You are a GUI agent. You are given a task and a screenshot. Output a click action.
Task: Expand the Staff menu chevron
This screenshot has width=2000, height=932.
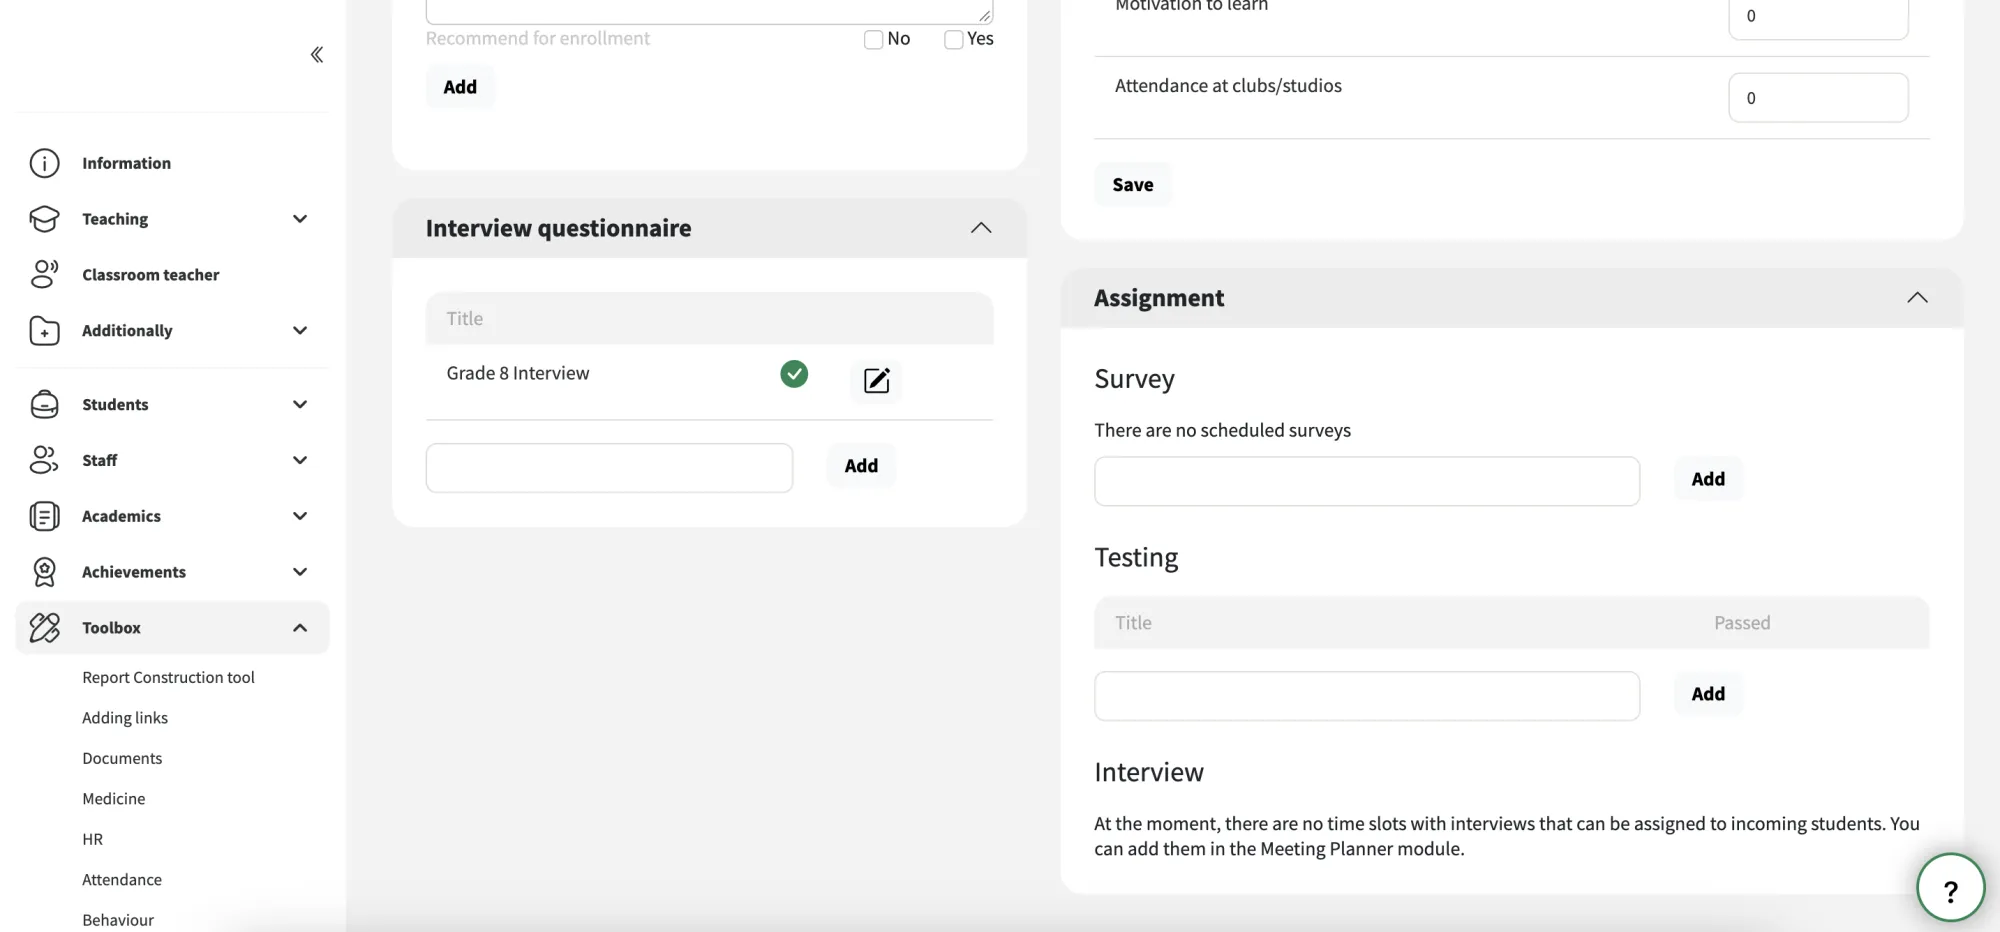[300, 460]
